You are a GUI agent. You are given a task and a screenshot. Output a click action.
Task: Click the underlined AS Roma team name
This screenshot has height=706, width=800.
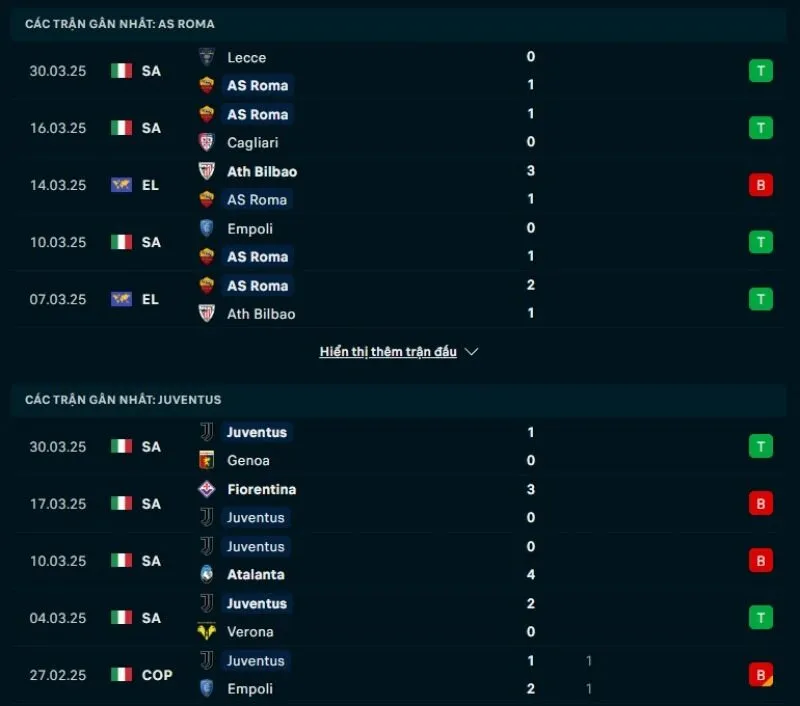[x=258, y=85]
